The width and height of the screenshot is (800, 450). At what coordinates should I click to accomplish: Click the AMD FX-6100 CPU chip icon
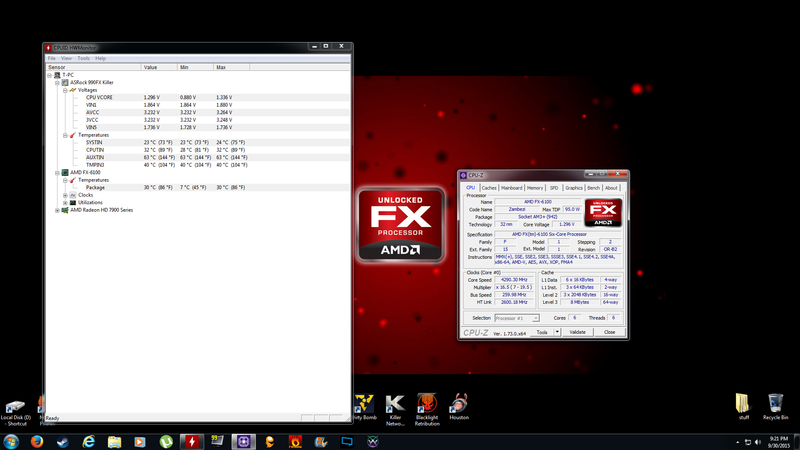[65, 173]
